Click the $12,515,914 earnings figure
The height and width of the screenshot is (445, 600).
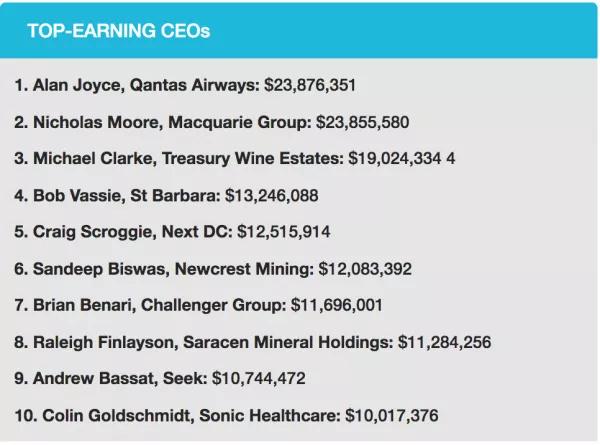284,232
